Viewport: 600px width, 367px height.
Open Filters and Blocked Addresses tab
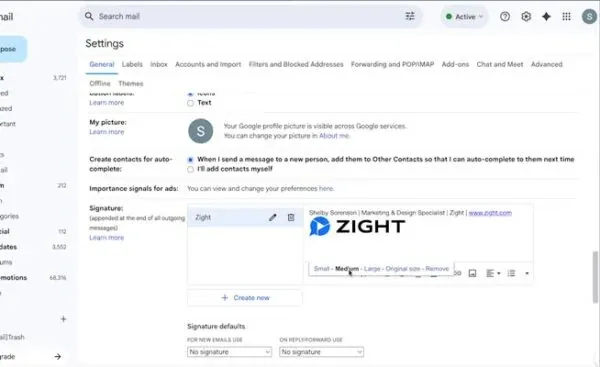pos(296,64)
